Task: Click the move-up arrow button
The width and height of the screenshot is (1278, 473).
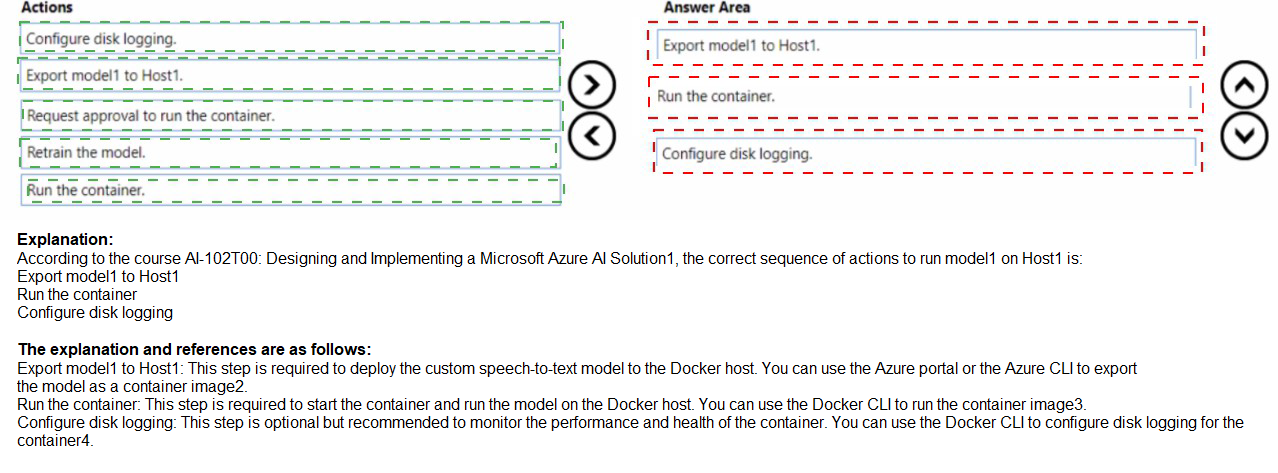Action: (1243, 87)
